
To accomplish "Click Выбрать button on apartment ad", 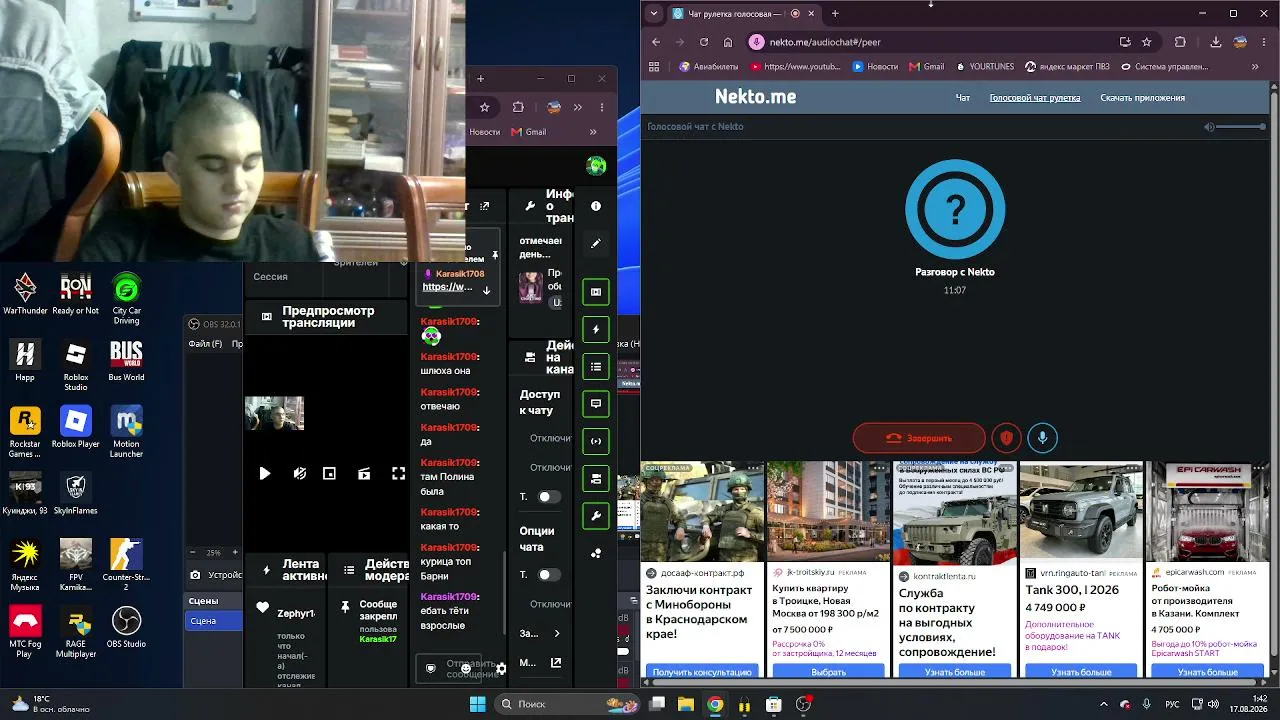I will pos(828,672).
